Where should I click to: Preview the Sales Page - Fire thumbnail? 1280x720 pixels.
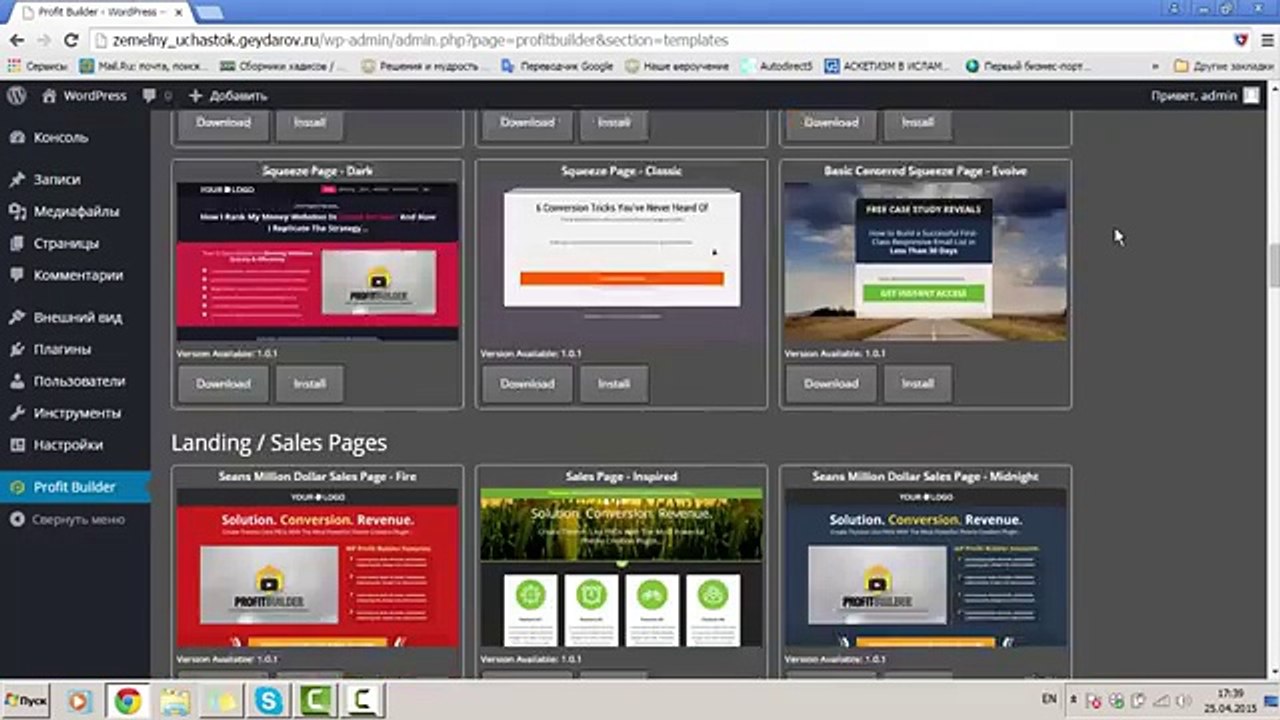(318, 568)
